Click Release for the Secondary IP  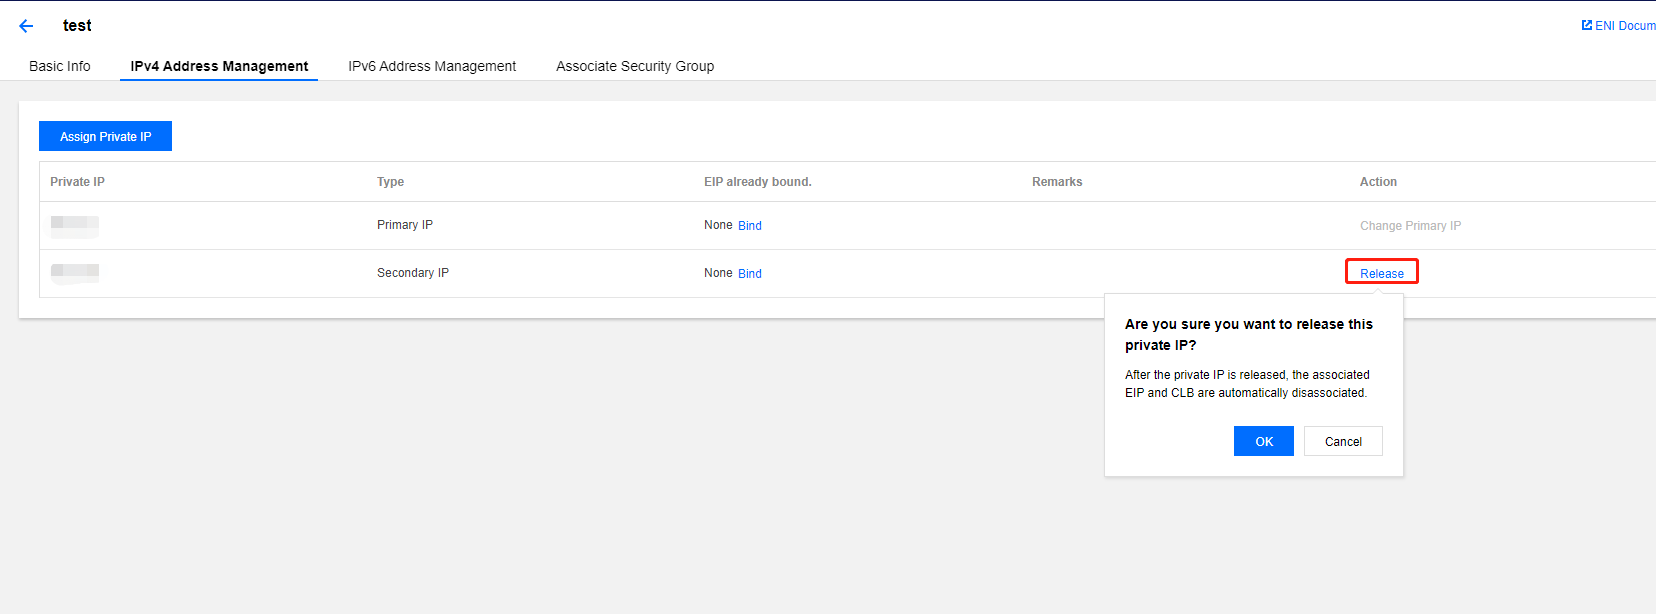tap(1382, 273)
